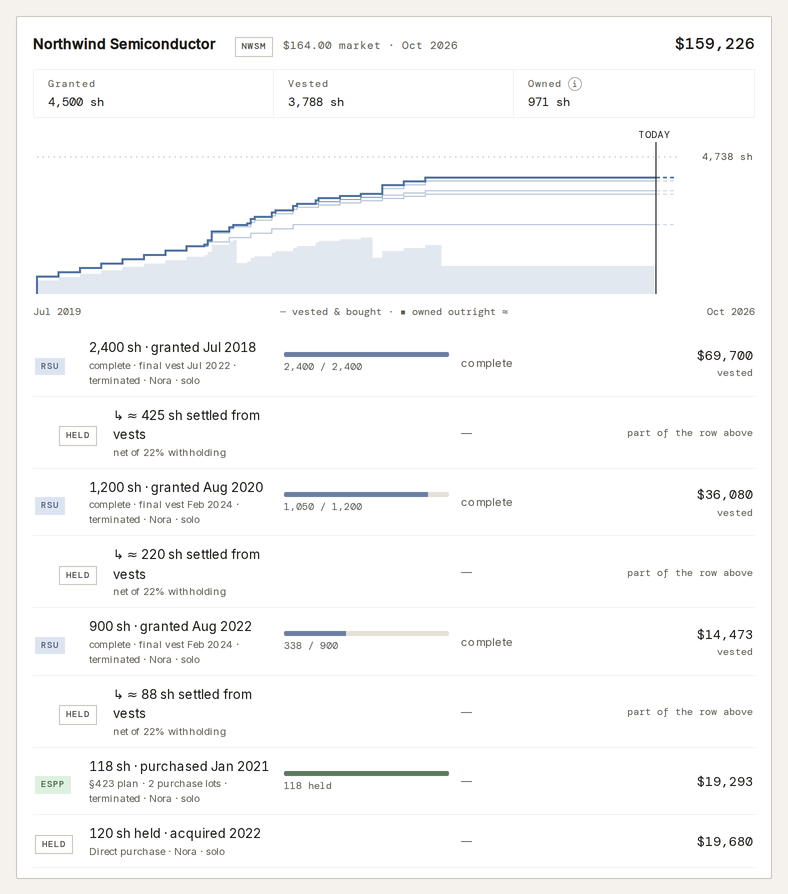
Task: Click the 338 / 900 vesting progress bar
Action: 366,633
